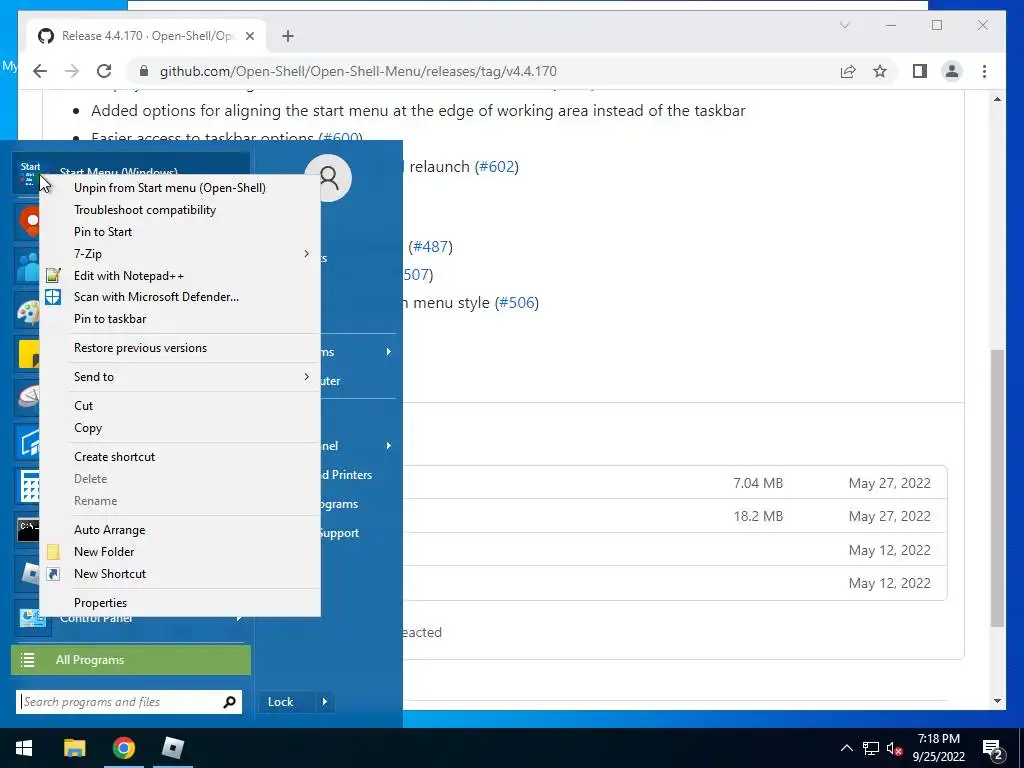Click the 7.04 MB asset size
Viewport: 1024px width, 768px height.
[758, 483]
